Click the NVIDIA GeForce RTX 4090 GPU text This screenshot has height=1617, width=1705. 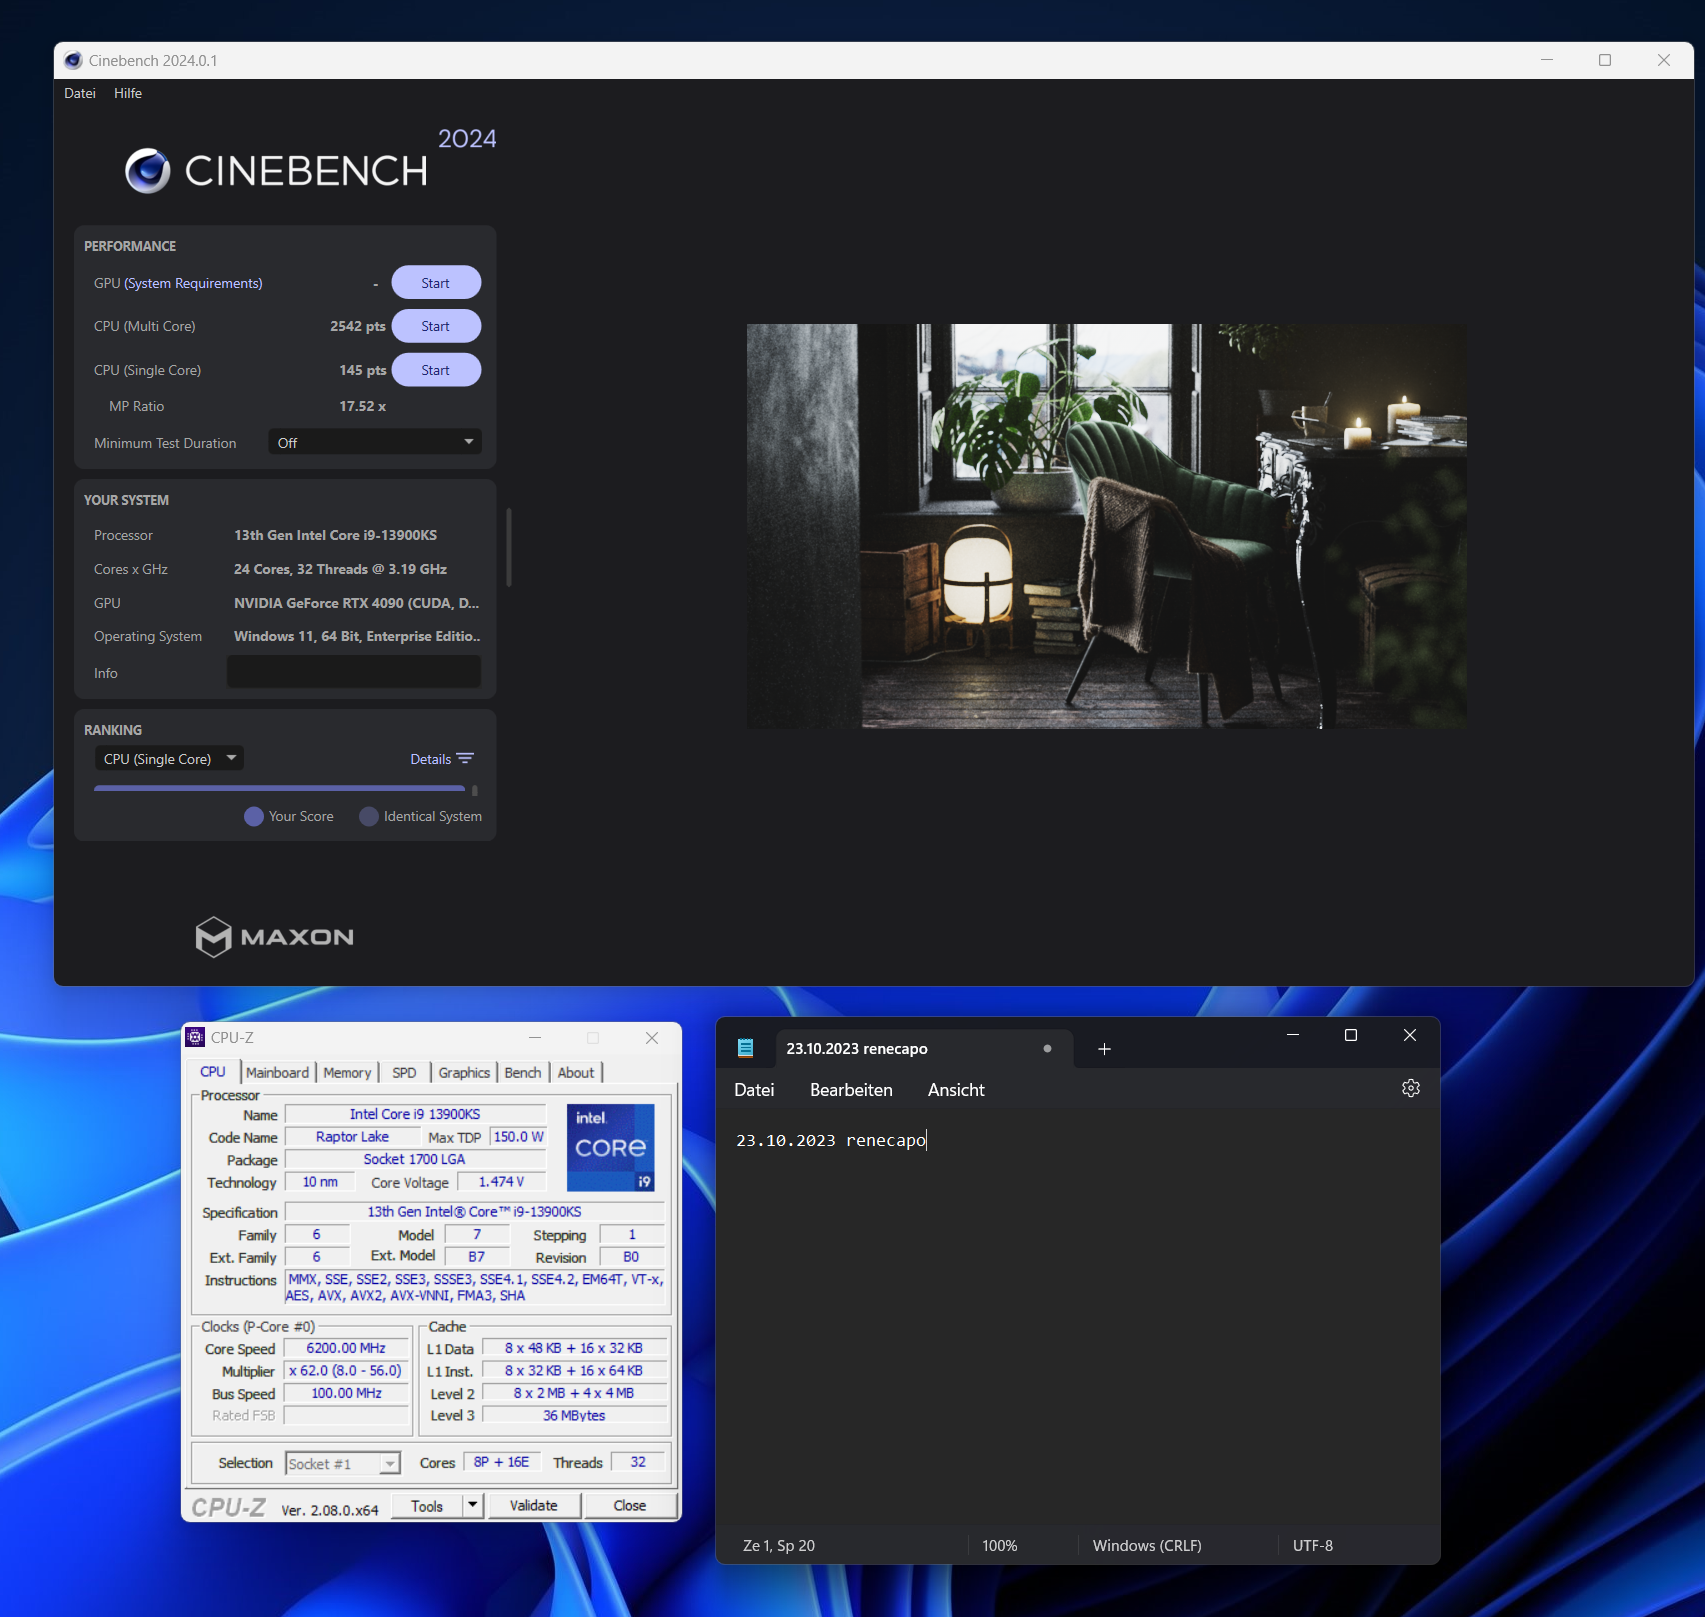[x=357, y=603]
